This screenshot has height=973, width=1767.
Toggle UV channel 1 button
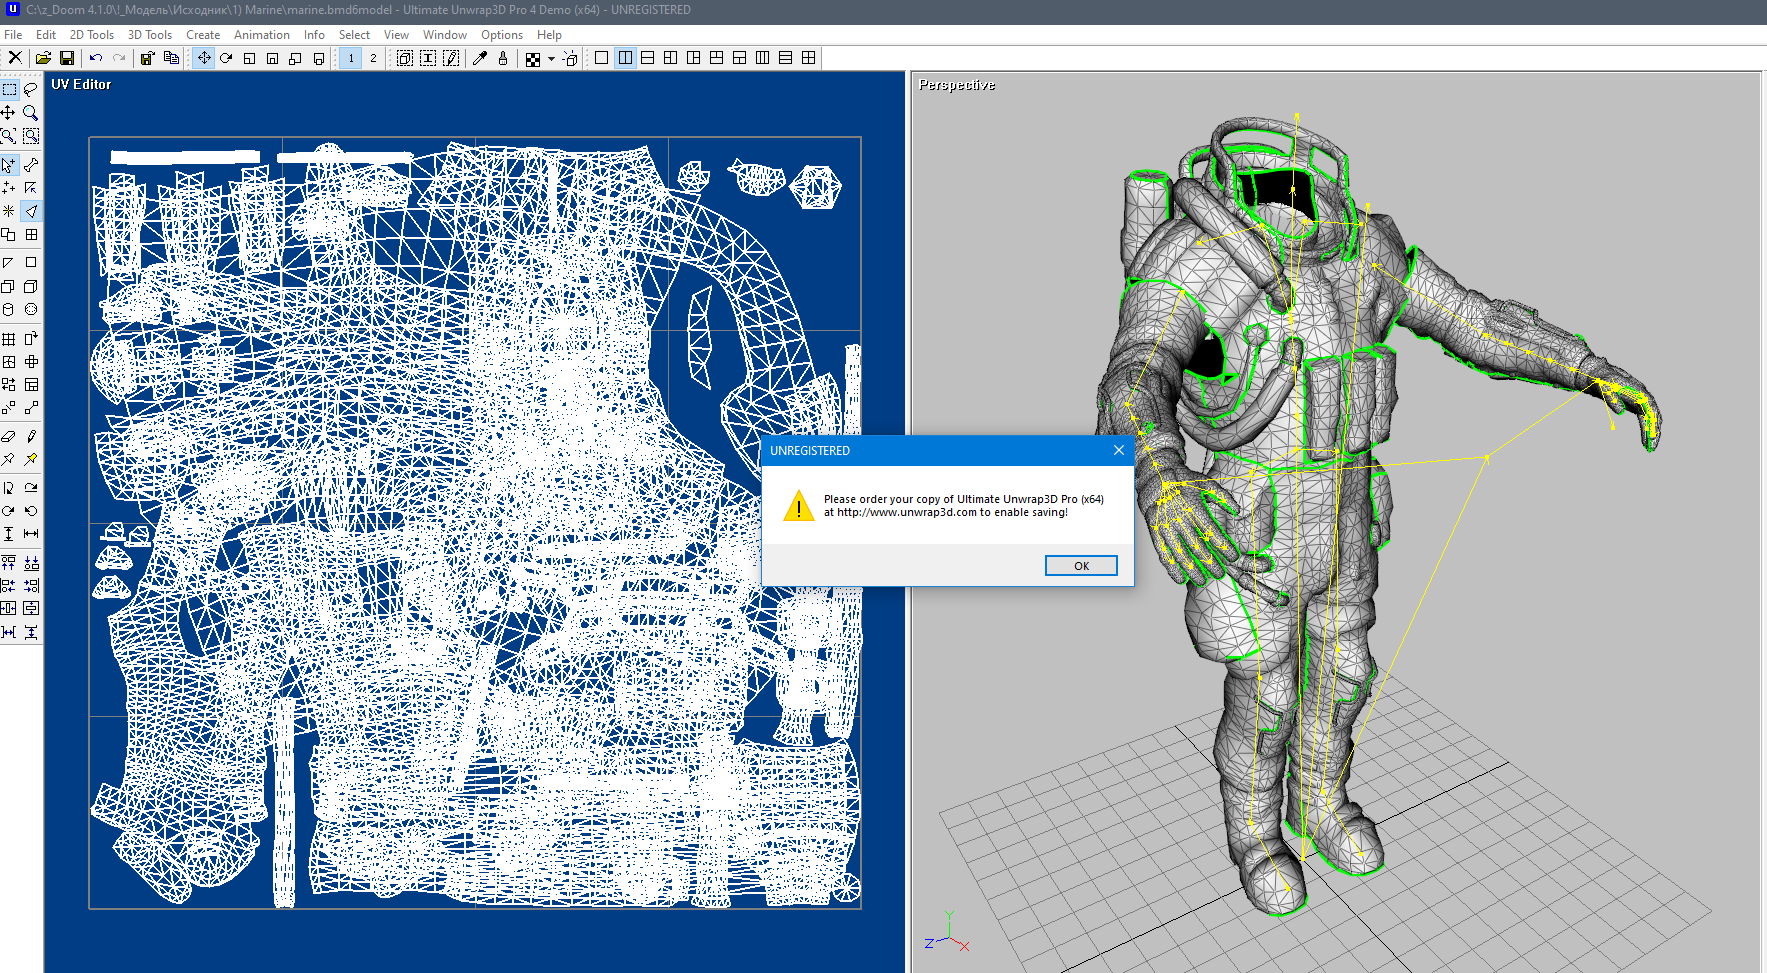click(x=350, y=58)
